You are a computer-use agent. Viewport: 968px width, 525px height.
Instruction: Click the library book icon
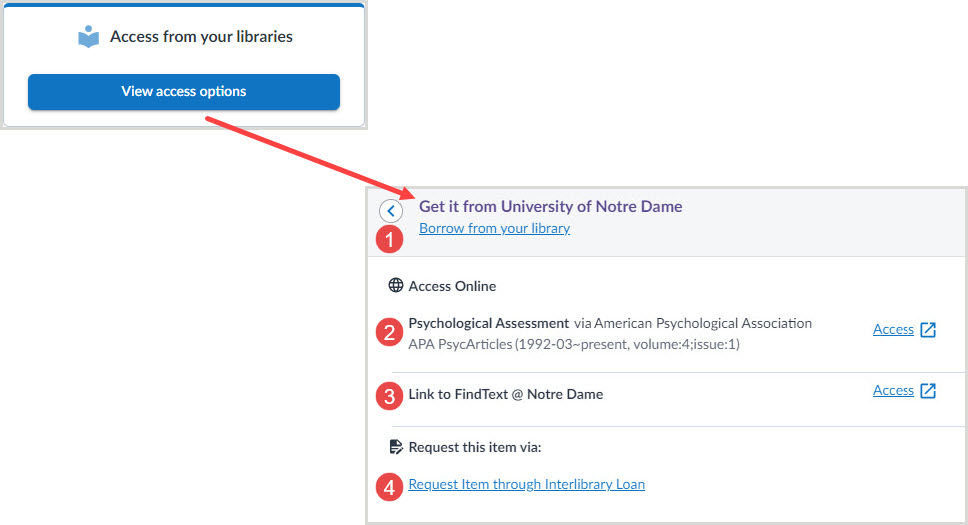point(89,37)
